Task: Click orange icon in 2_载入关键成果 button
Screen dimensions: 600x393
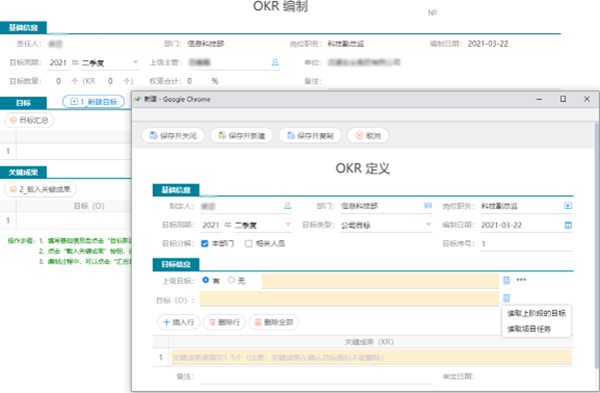Action: point(13,189)
